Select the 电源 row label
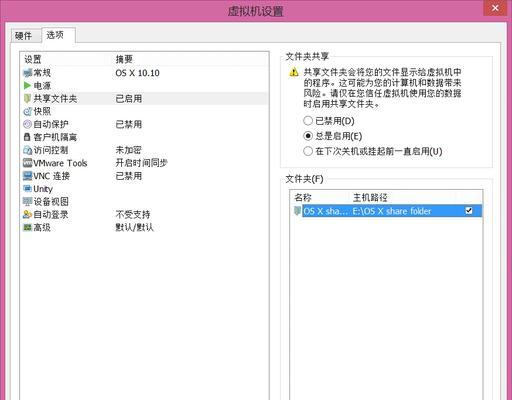Screen dimensions: 512x400 [42, 86]
